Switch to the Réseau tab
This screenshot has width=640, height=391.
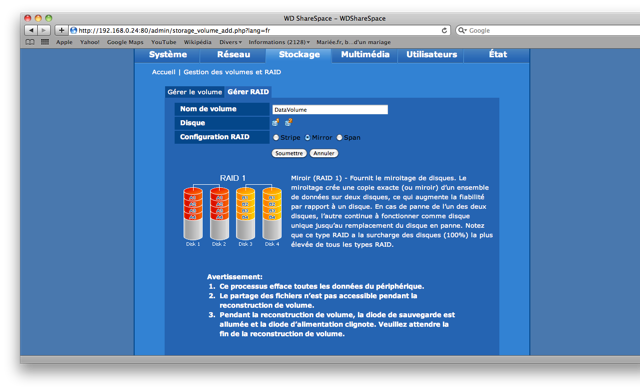point(233,55)
